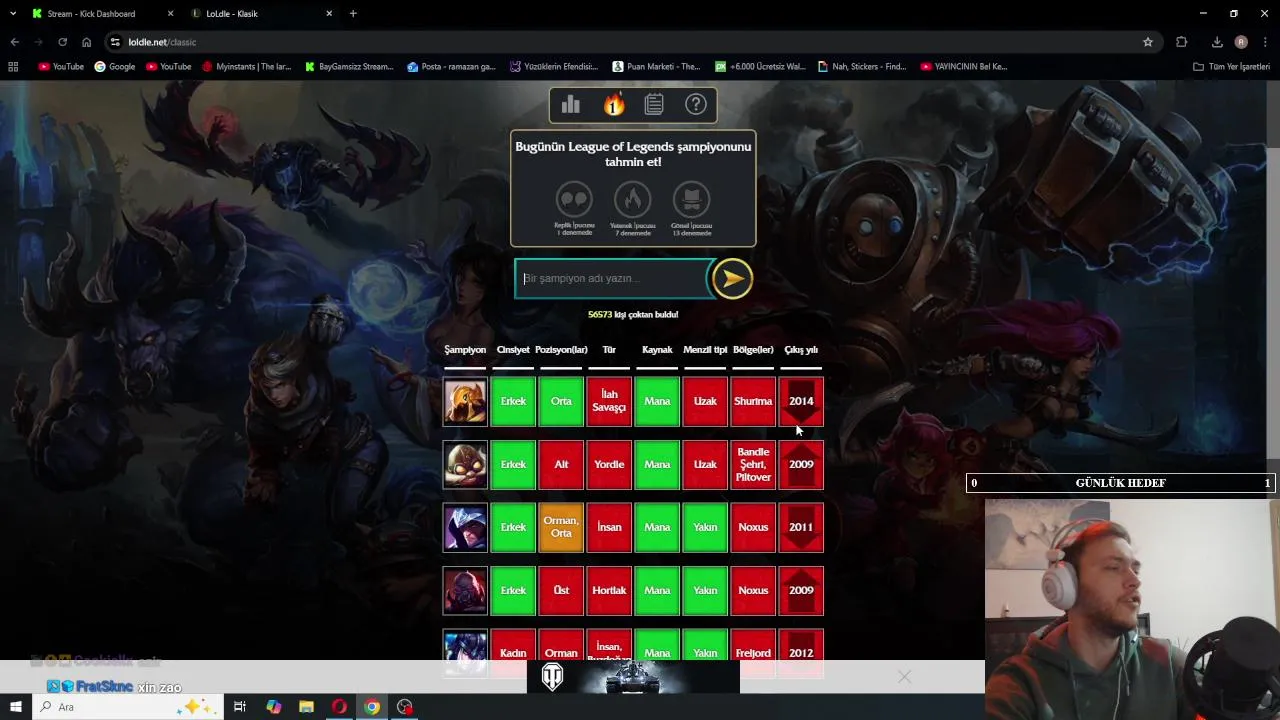The height and width of the screenshot is (720, 1280).
Task: Open Task View on taskbar
Action: (x=240, y=707)
